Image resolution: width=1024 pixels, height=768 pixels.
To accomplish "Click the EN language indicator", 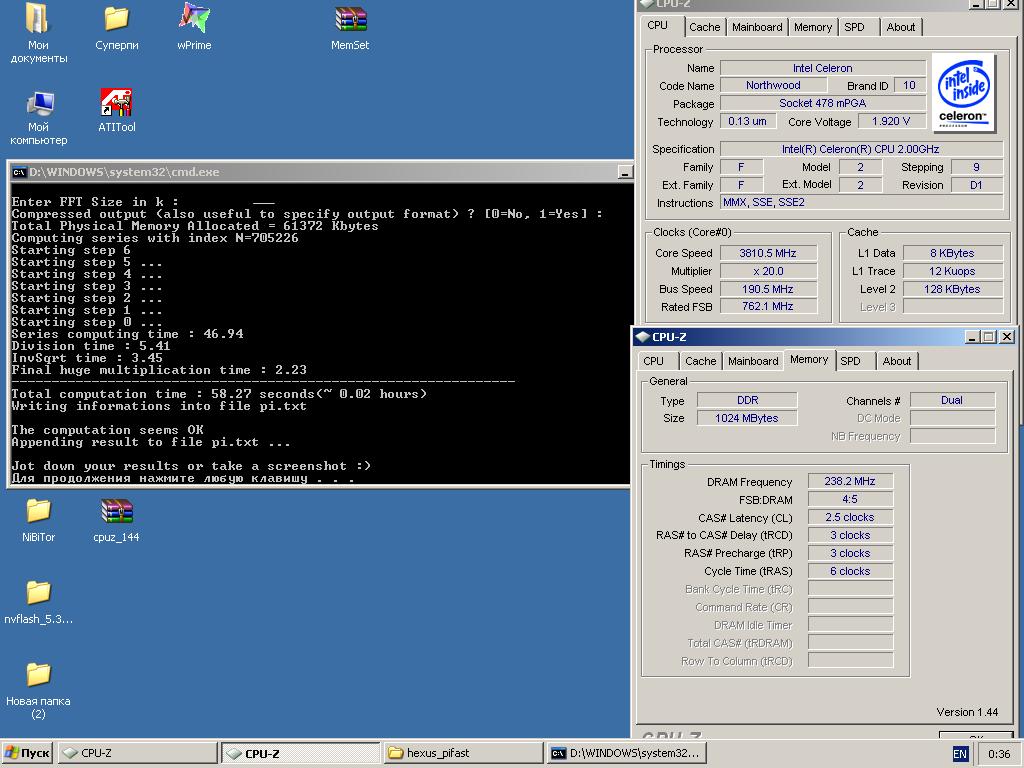I will (x=959, y=754).
